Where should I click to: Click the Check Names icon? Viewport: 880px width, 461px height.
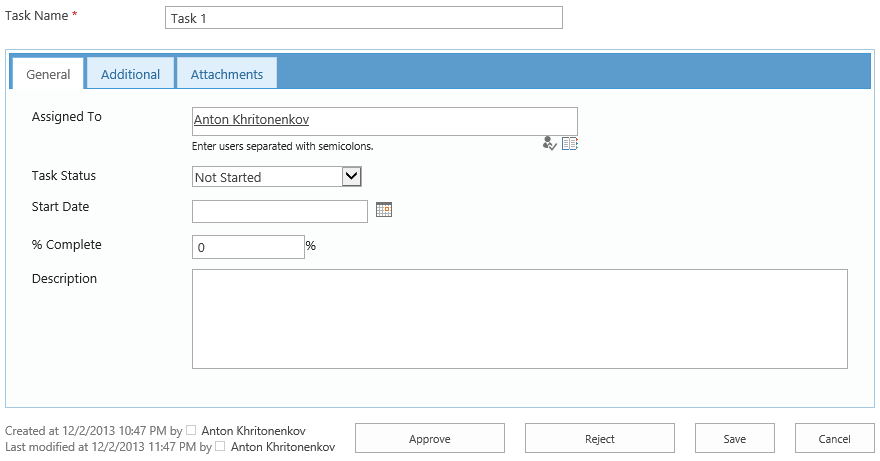click(549, 144)
